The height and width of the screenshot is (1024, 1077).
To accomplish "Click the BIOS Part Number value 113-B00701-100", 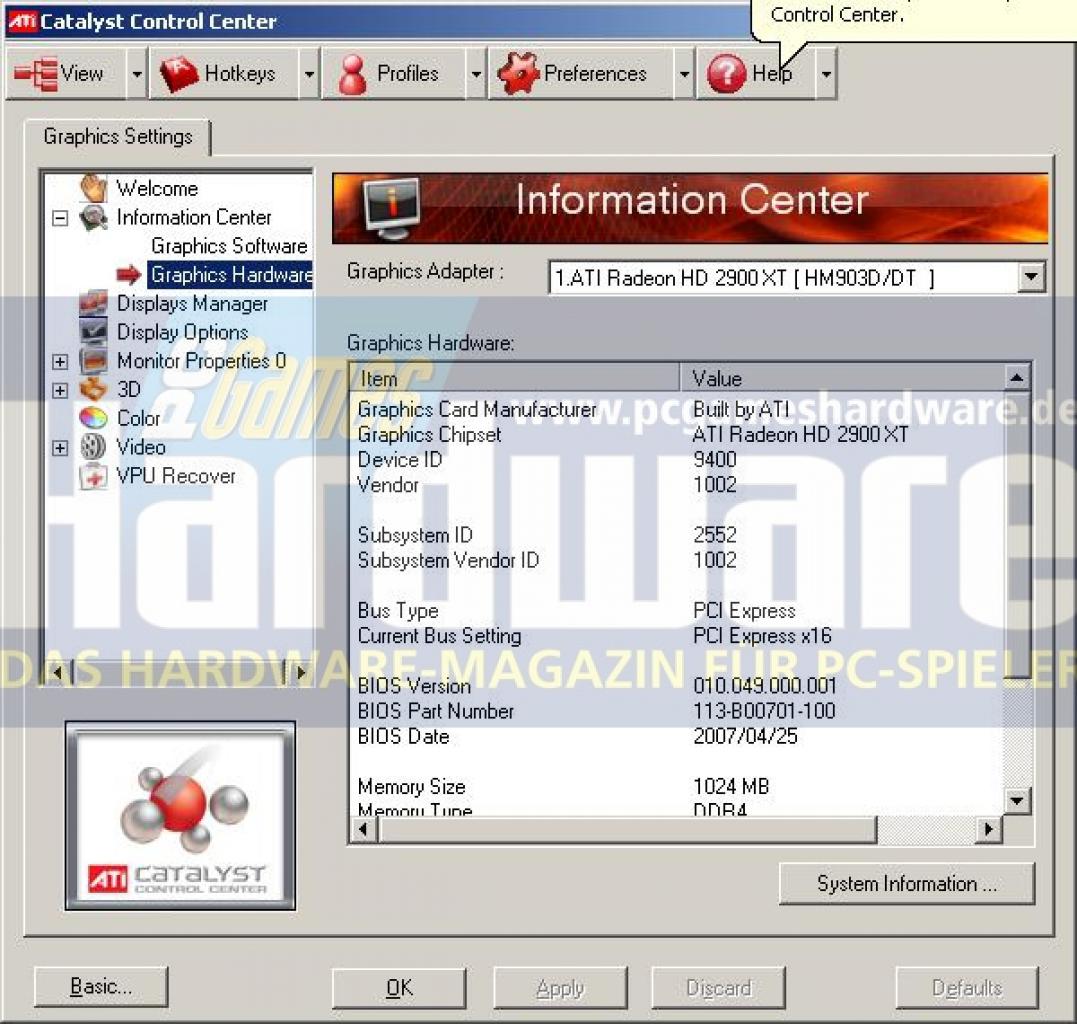I will point(764,711).
